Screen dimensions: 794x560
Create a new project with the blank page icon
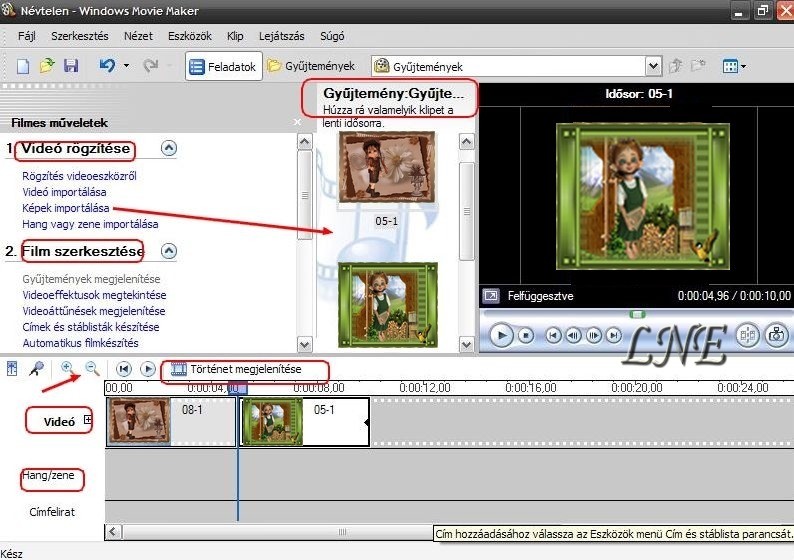point(23,66)
